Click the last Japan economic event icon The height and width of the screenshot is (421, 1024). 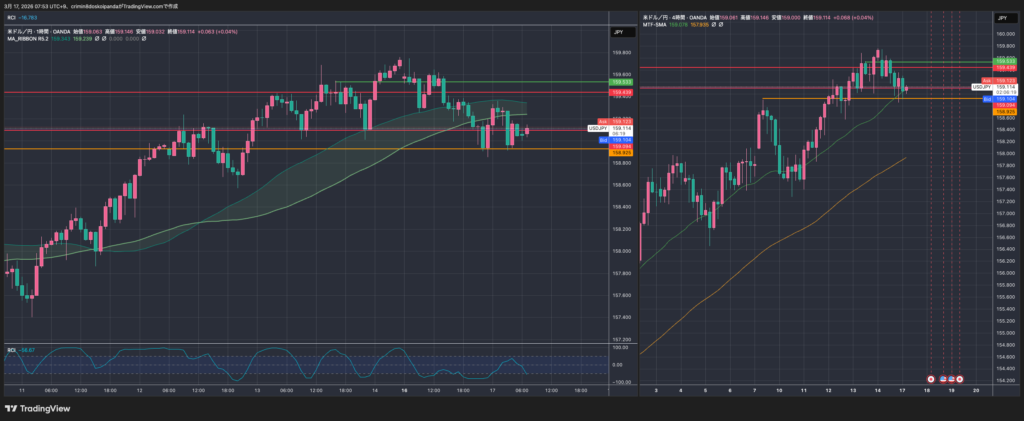click(x=959, y=379)
